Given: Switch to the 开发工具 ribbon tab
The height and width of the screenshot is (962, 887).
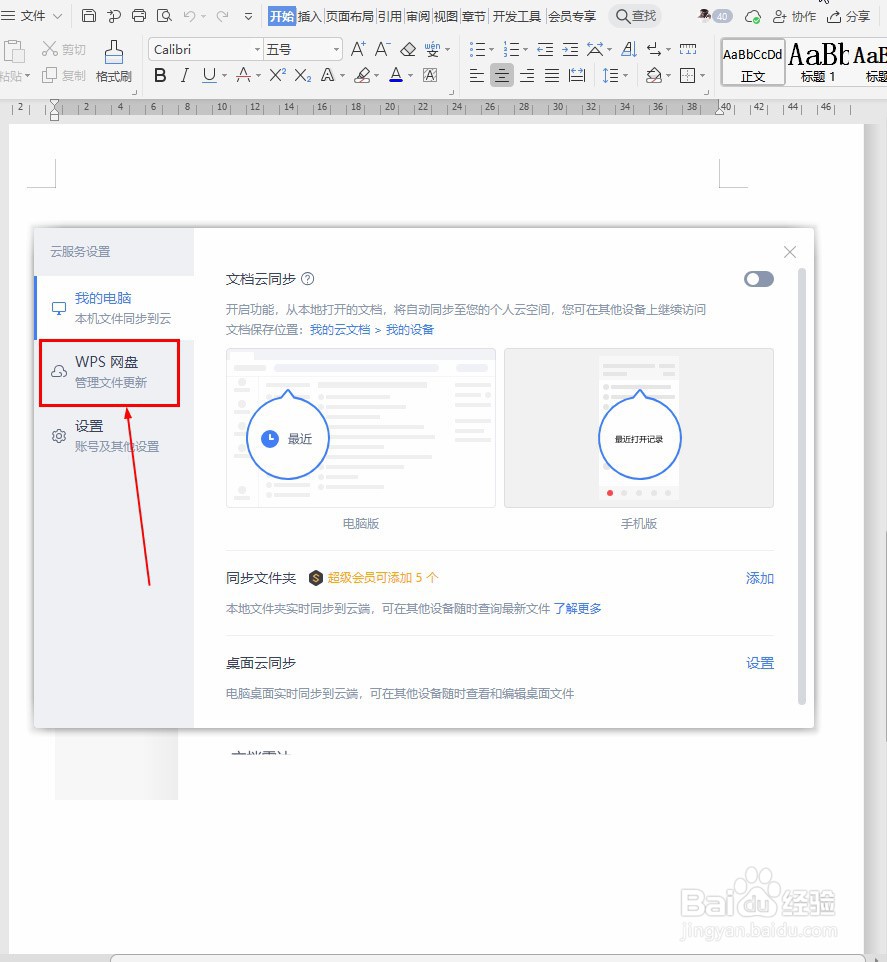Looking at the screenshot, I should pyautogui.click(x=516, y=16).
